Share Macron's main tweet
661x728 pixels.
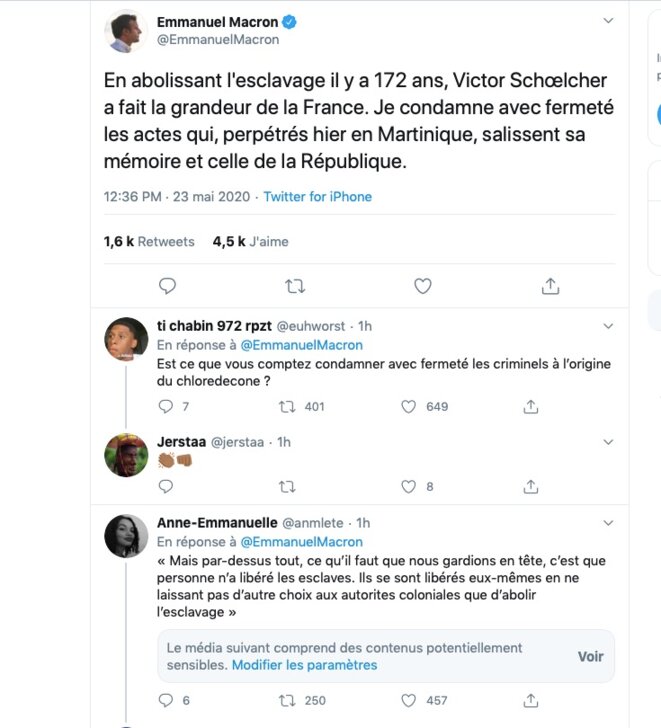[x=550, y=286]
